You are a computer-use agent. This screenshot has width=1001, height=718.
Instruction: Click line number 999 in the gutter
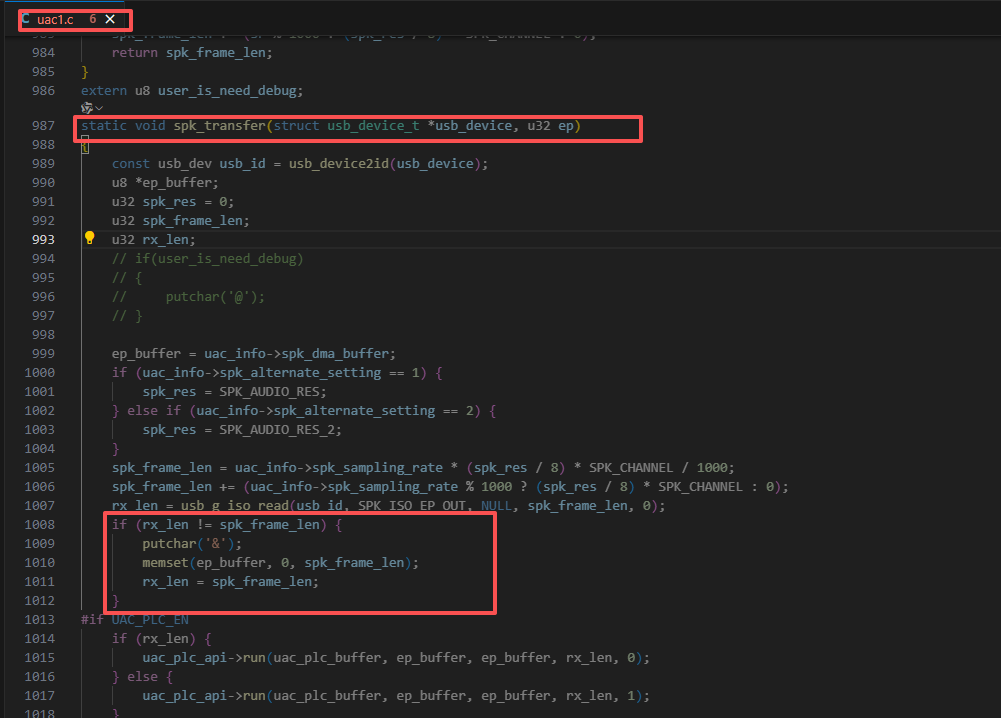(43, 354)
